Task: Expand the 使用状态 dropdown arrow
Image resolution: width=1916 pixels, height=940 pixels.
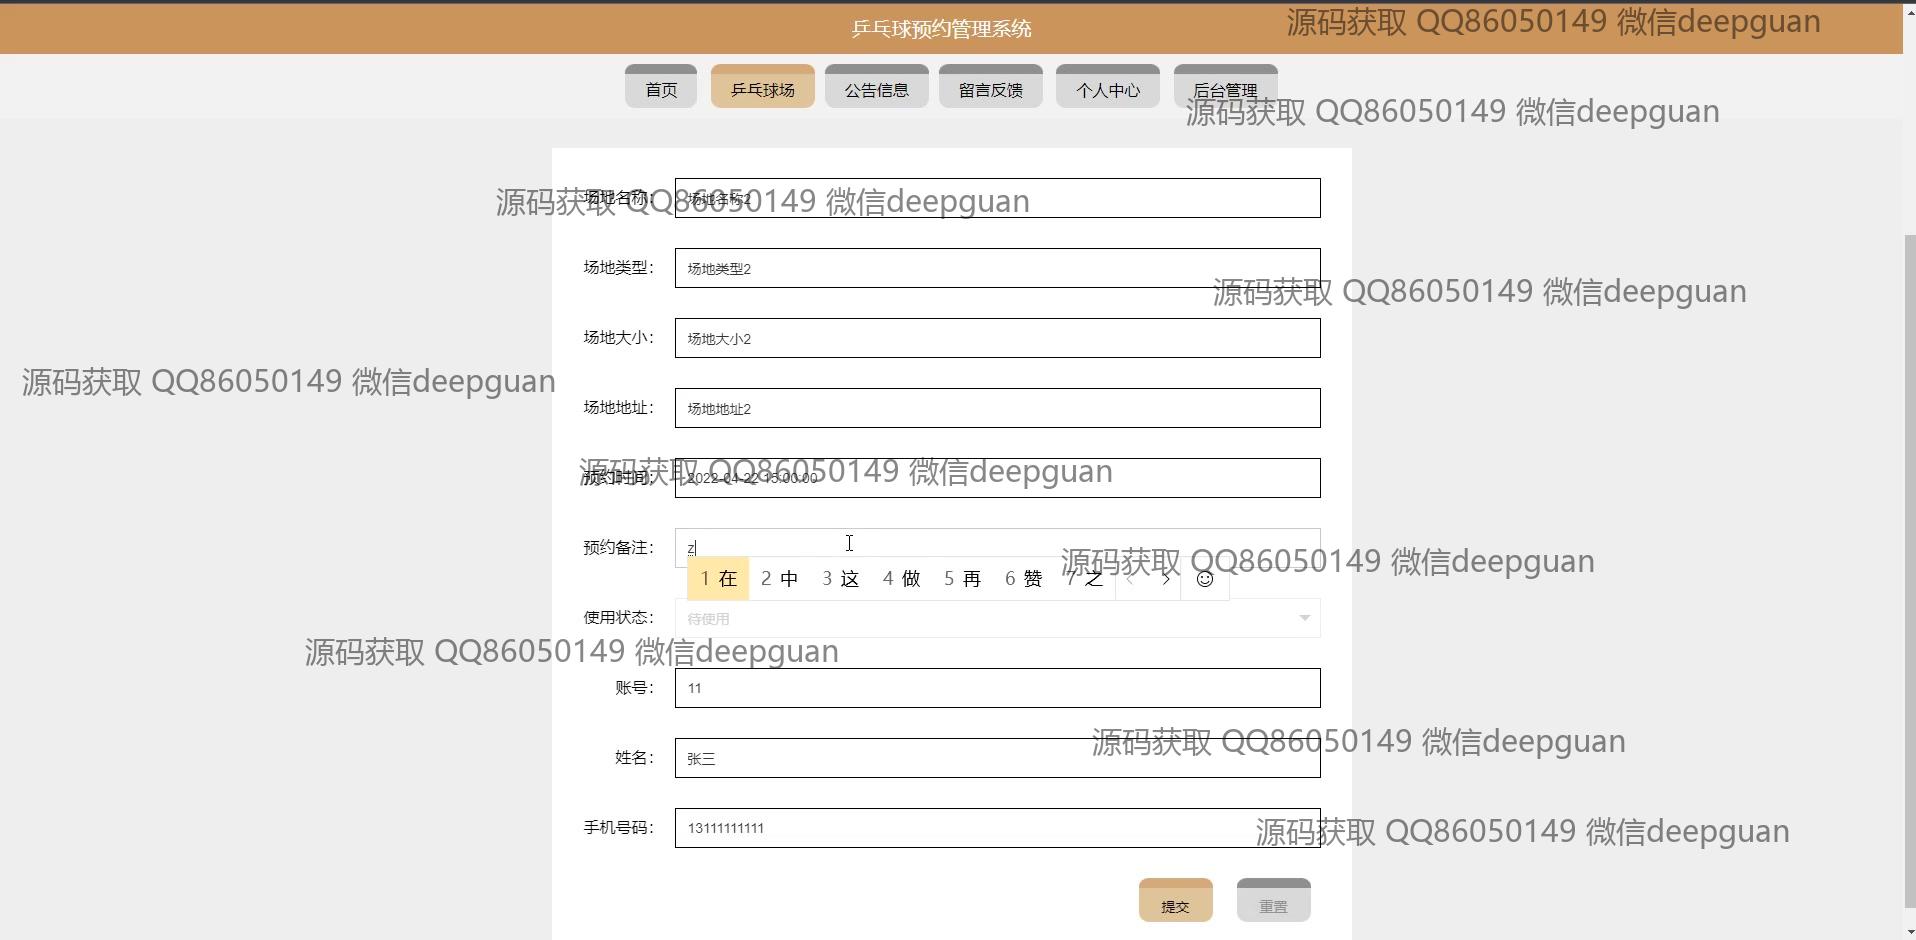Action: pos(1304,618)
